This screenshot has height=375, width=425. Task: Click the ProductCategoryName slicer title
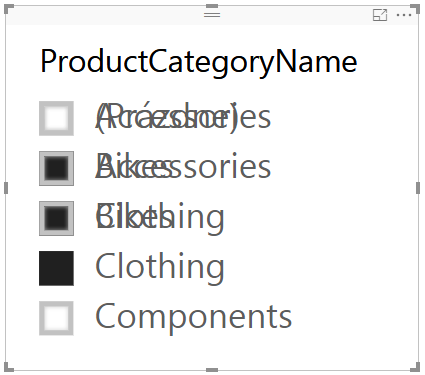point(199,62)
